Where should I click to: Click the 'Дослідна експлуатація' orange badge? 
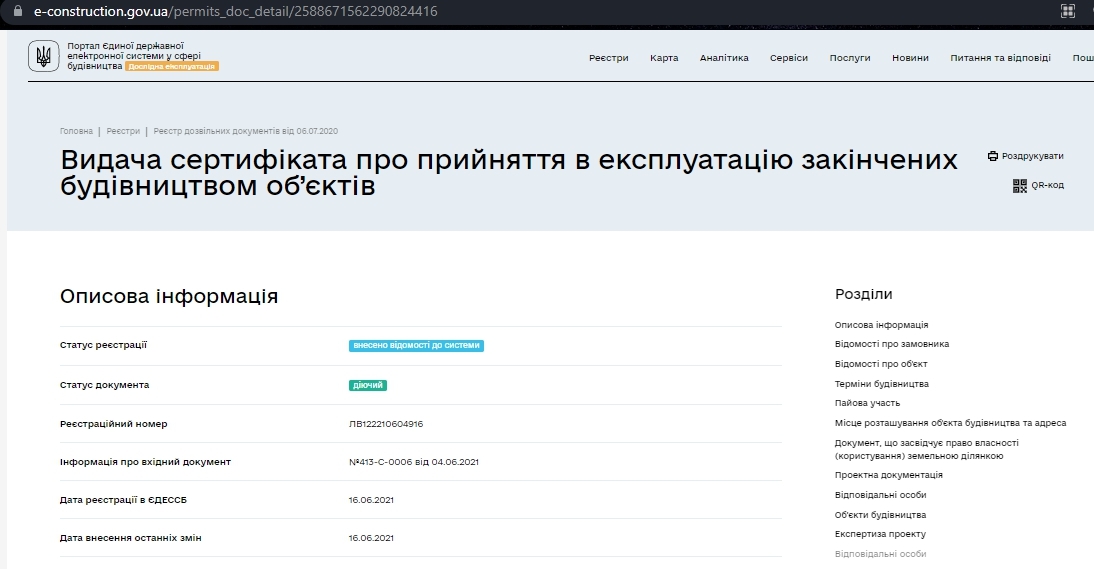point(172,66)
